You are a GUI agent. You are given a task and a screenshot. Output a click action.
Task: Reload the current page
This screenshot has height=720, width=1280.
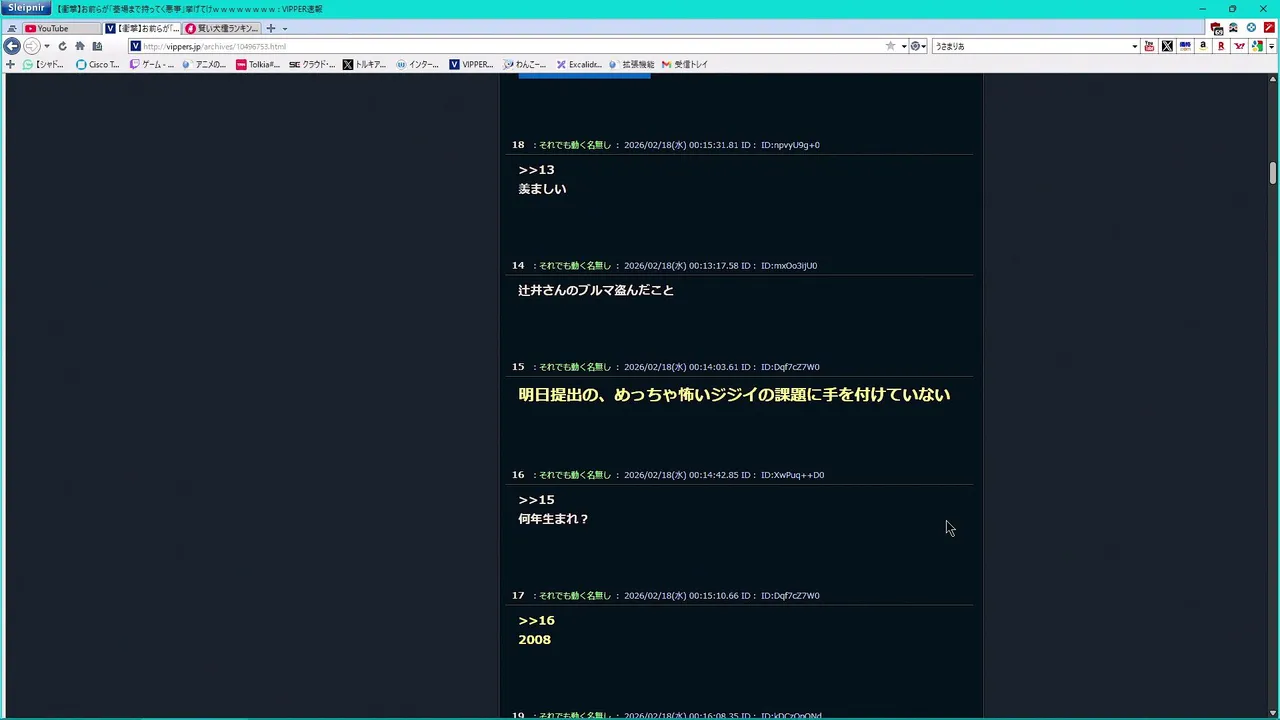click(x=62, y=46)
